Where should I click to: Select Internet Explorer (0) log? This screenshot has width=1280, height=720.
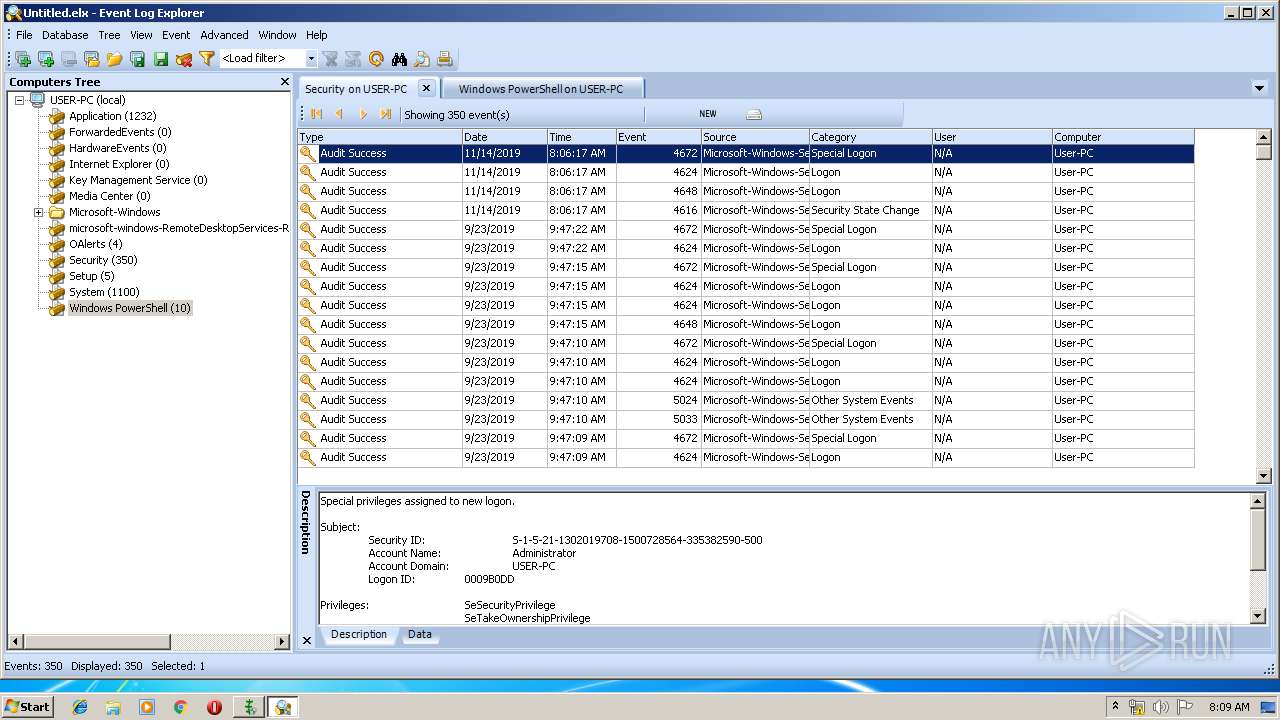[119, 164]
